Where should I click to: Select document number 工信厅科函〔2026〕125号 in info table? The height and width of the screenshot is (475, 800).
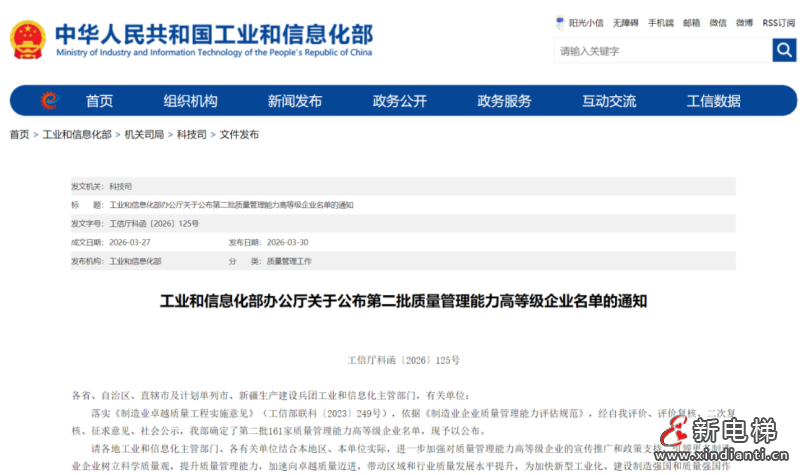(154, 223)
